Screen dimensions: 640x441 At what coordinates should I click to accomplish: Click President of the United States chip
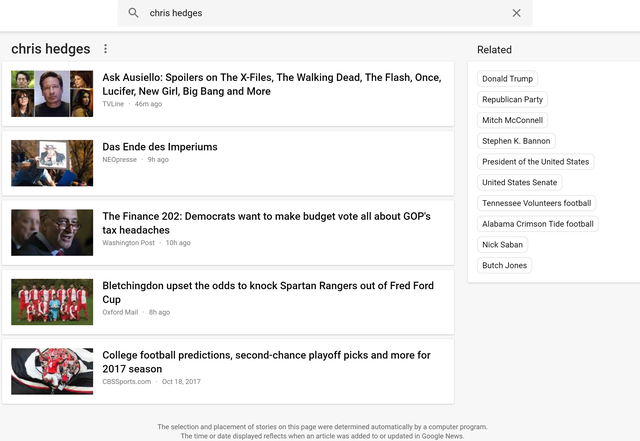[536, 162]
